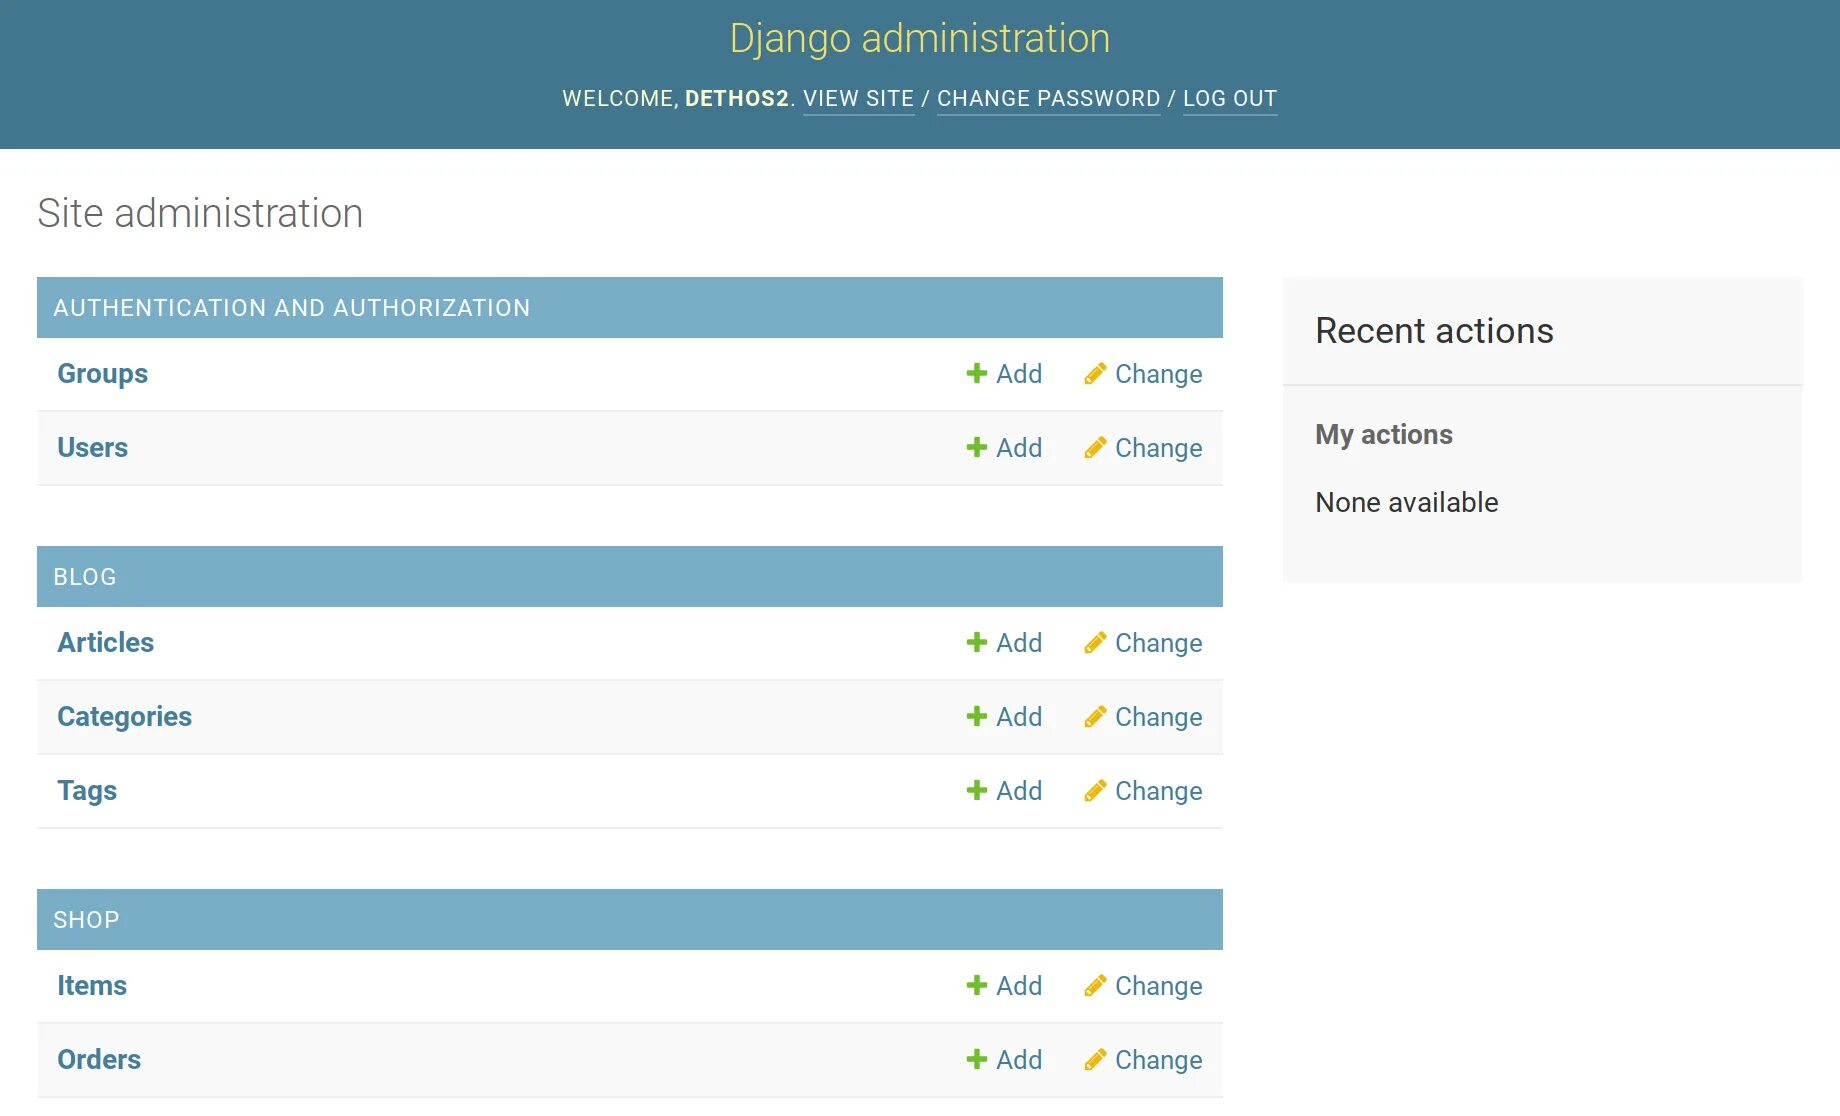Open the Articles model list
This screenshot has height=1116, width=1840.
(x=105, y=642)
